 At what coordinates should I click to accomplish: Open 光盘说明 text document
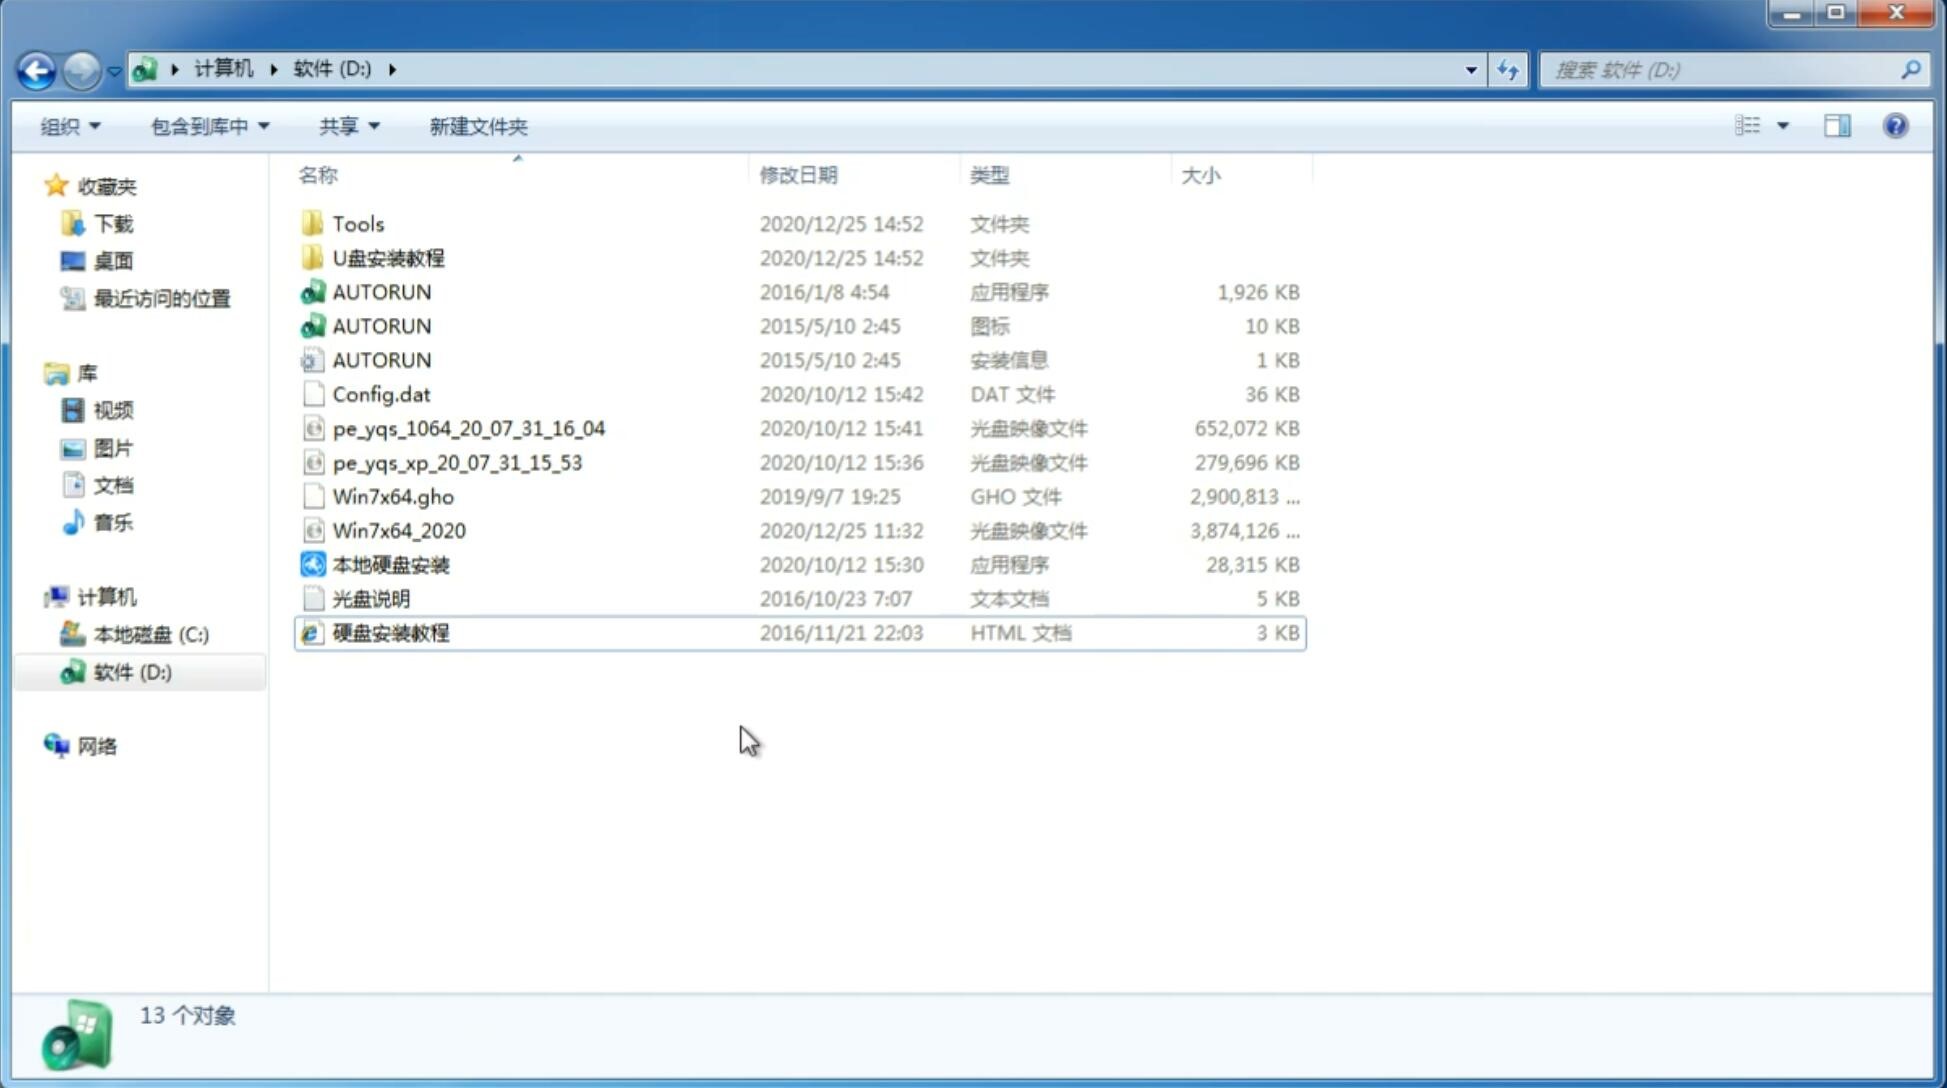click(370, 597)
